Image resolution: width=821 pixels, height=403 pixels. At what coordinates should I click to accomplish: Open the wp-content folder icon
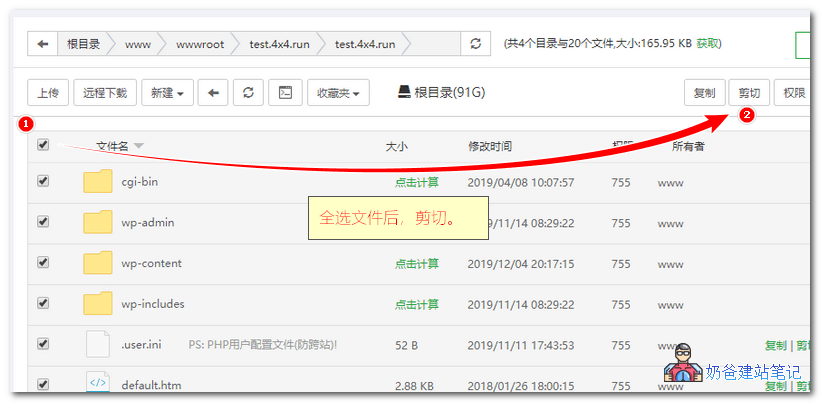point(98,263)
